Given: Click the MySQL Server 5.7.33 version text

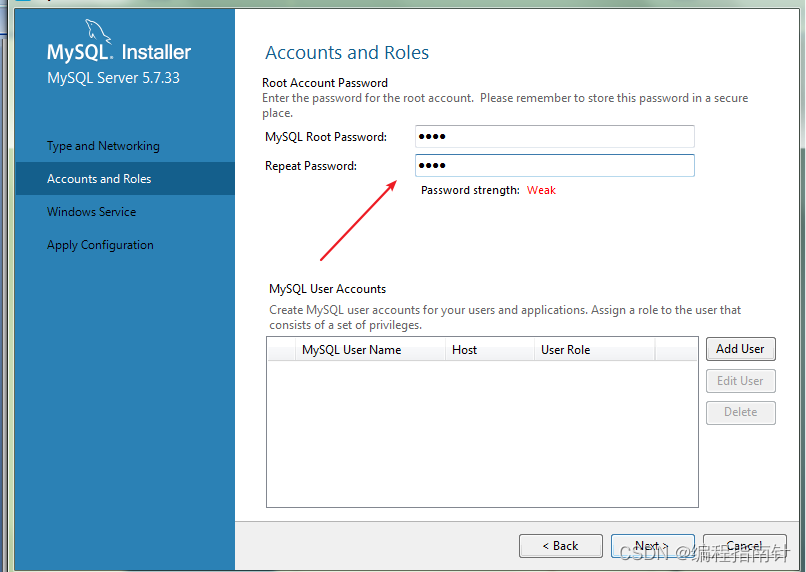Looking at the screenshot, I should pos(113,78).
